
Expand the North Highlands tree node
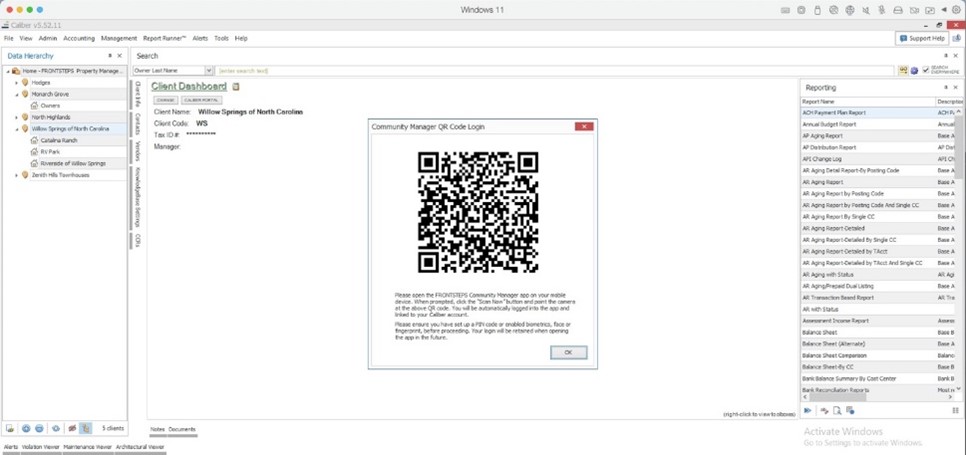pyautogui.click(x=17, y=117)
